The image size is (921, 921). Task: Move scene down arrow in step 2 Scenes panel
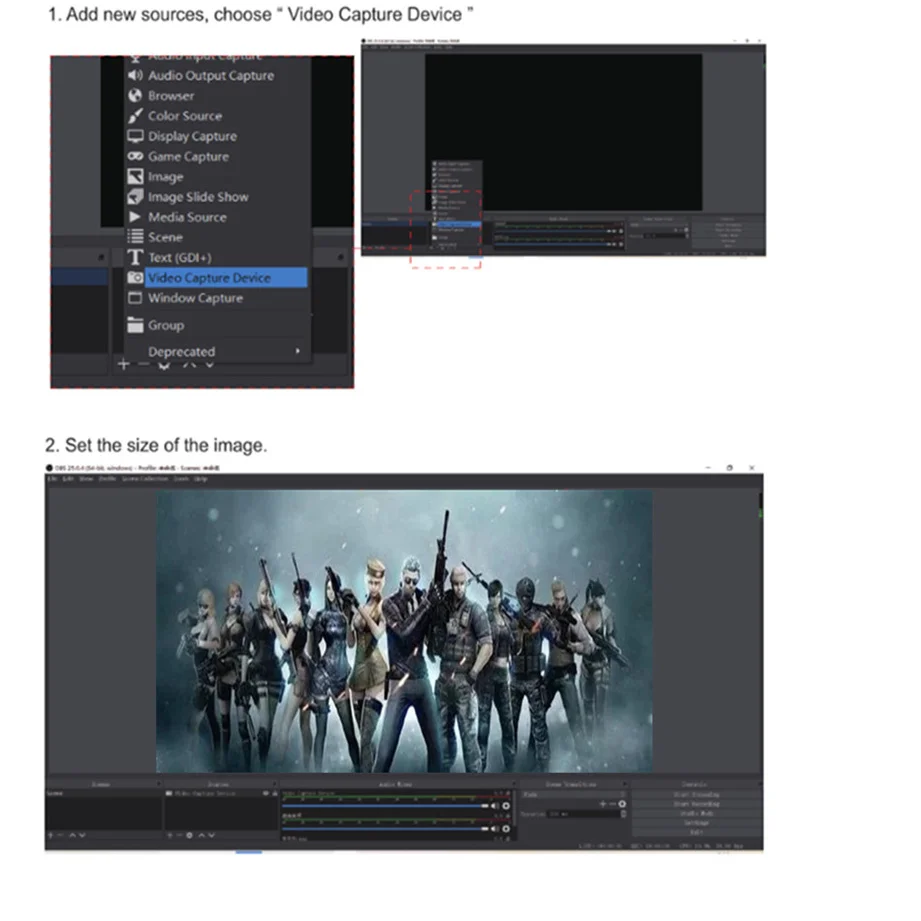(x=82, y=835)
